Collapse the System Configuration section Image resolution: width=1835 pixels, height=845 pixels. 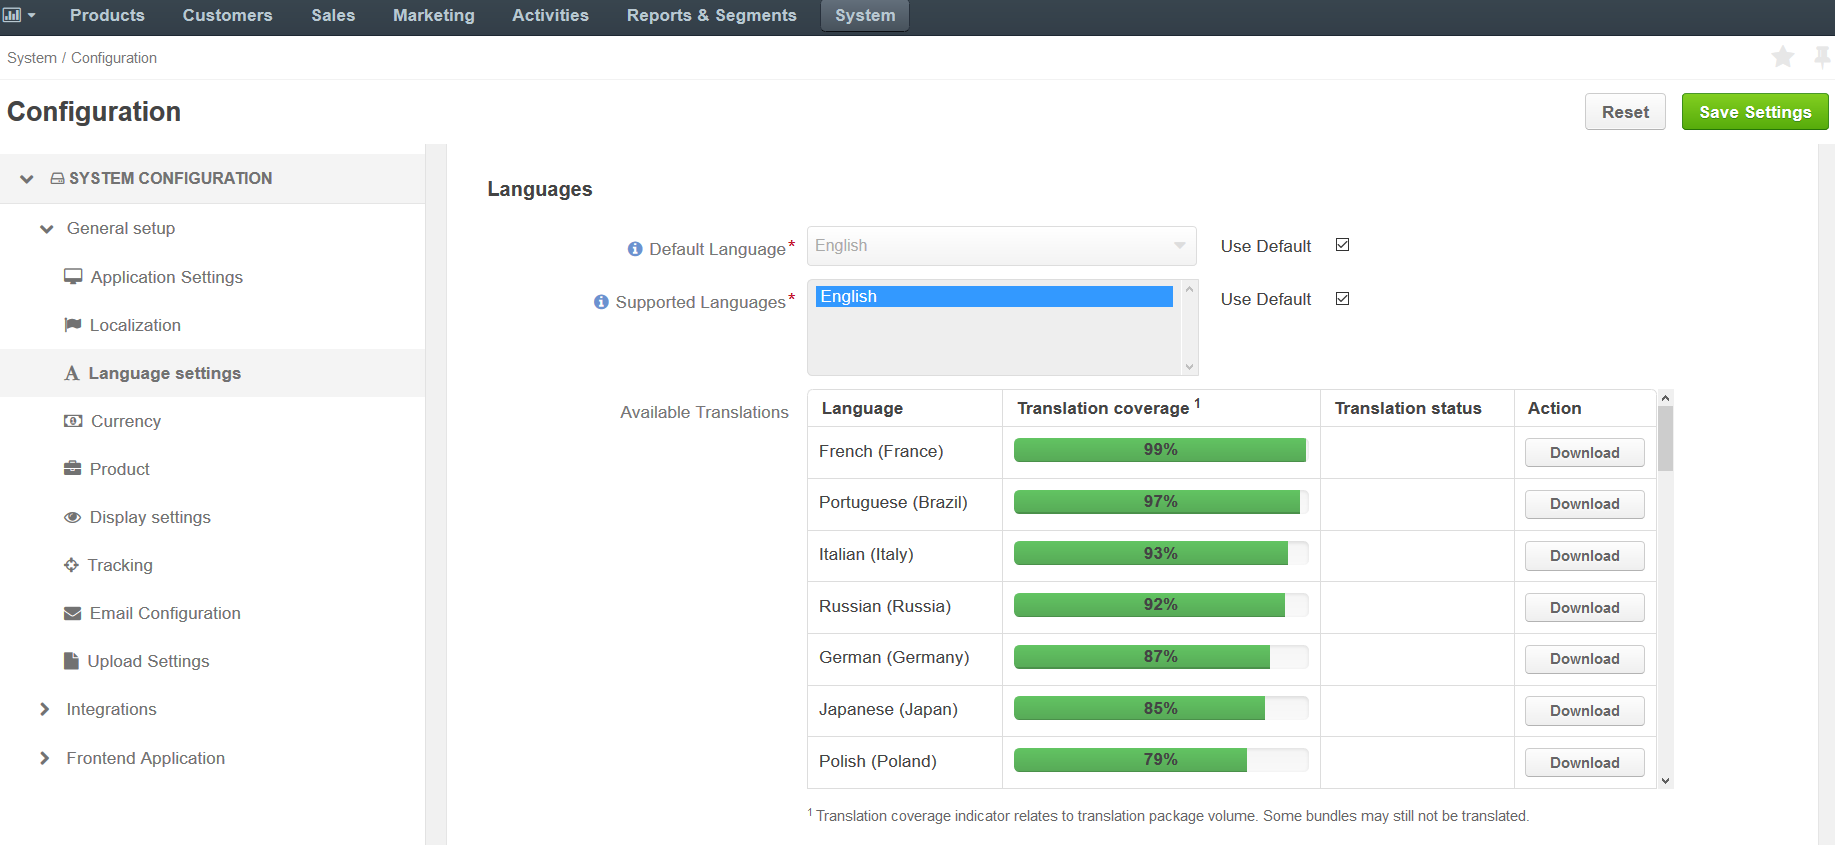coord(27,179)
